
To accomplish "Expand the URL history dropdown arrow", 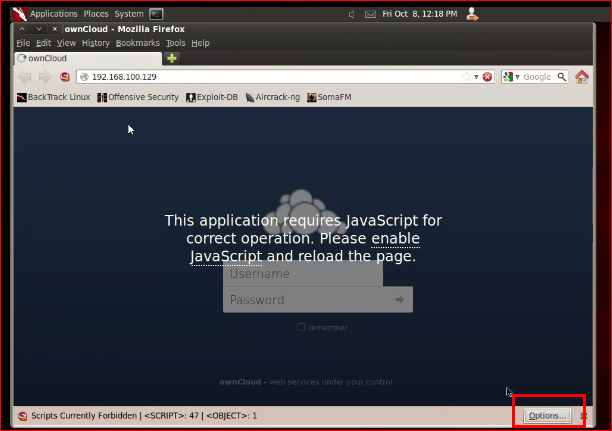I will 476,77.
